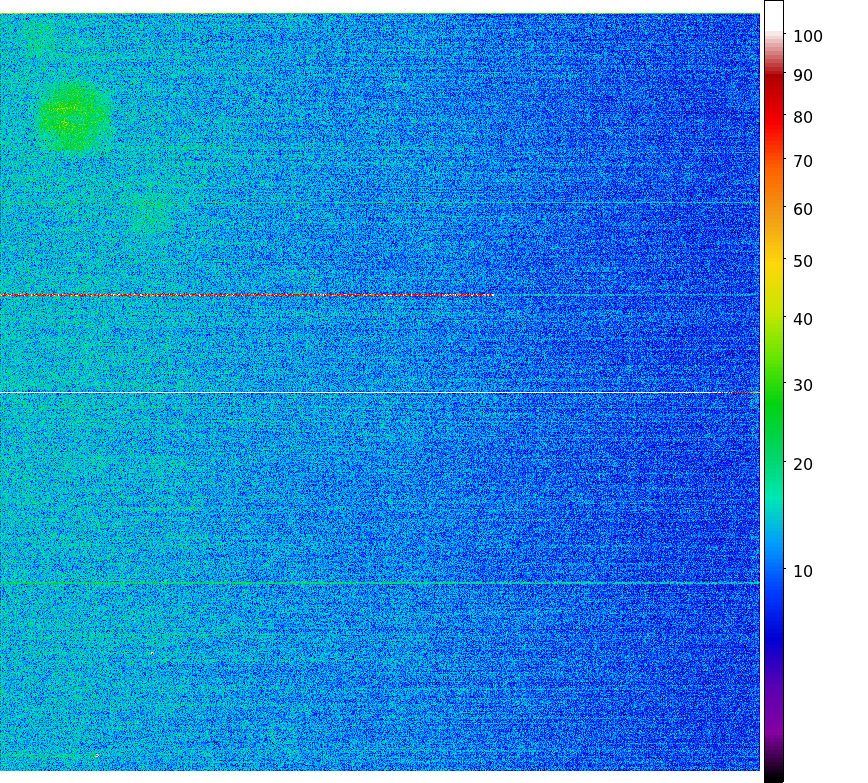Click the colorbar label 70
This screenshot has height=783, width=868.
coord(803,161)
